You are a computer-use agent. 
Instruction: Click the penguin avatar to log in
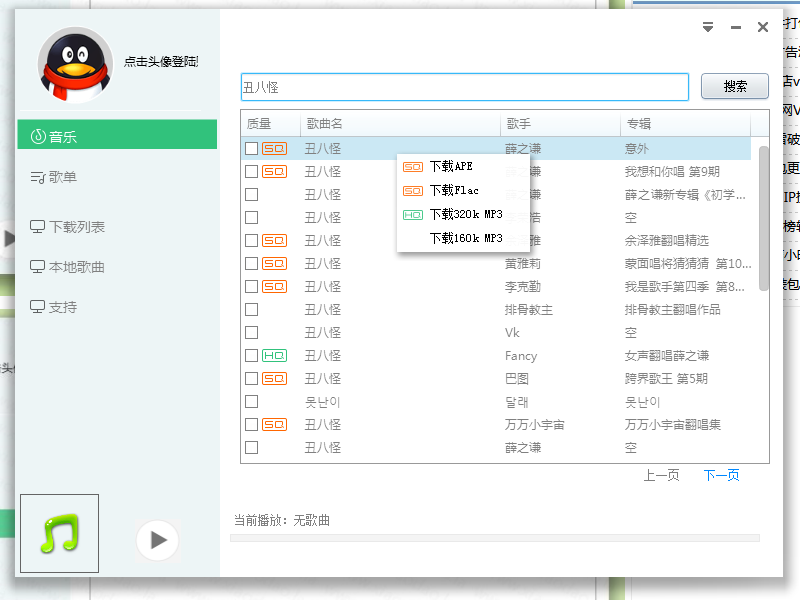tap(75, 65)
